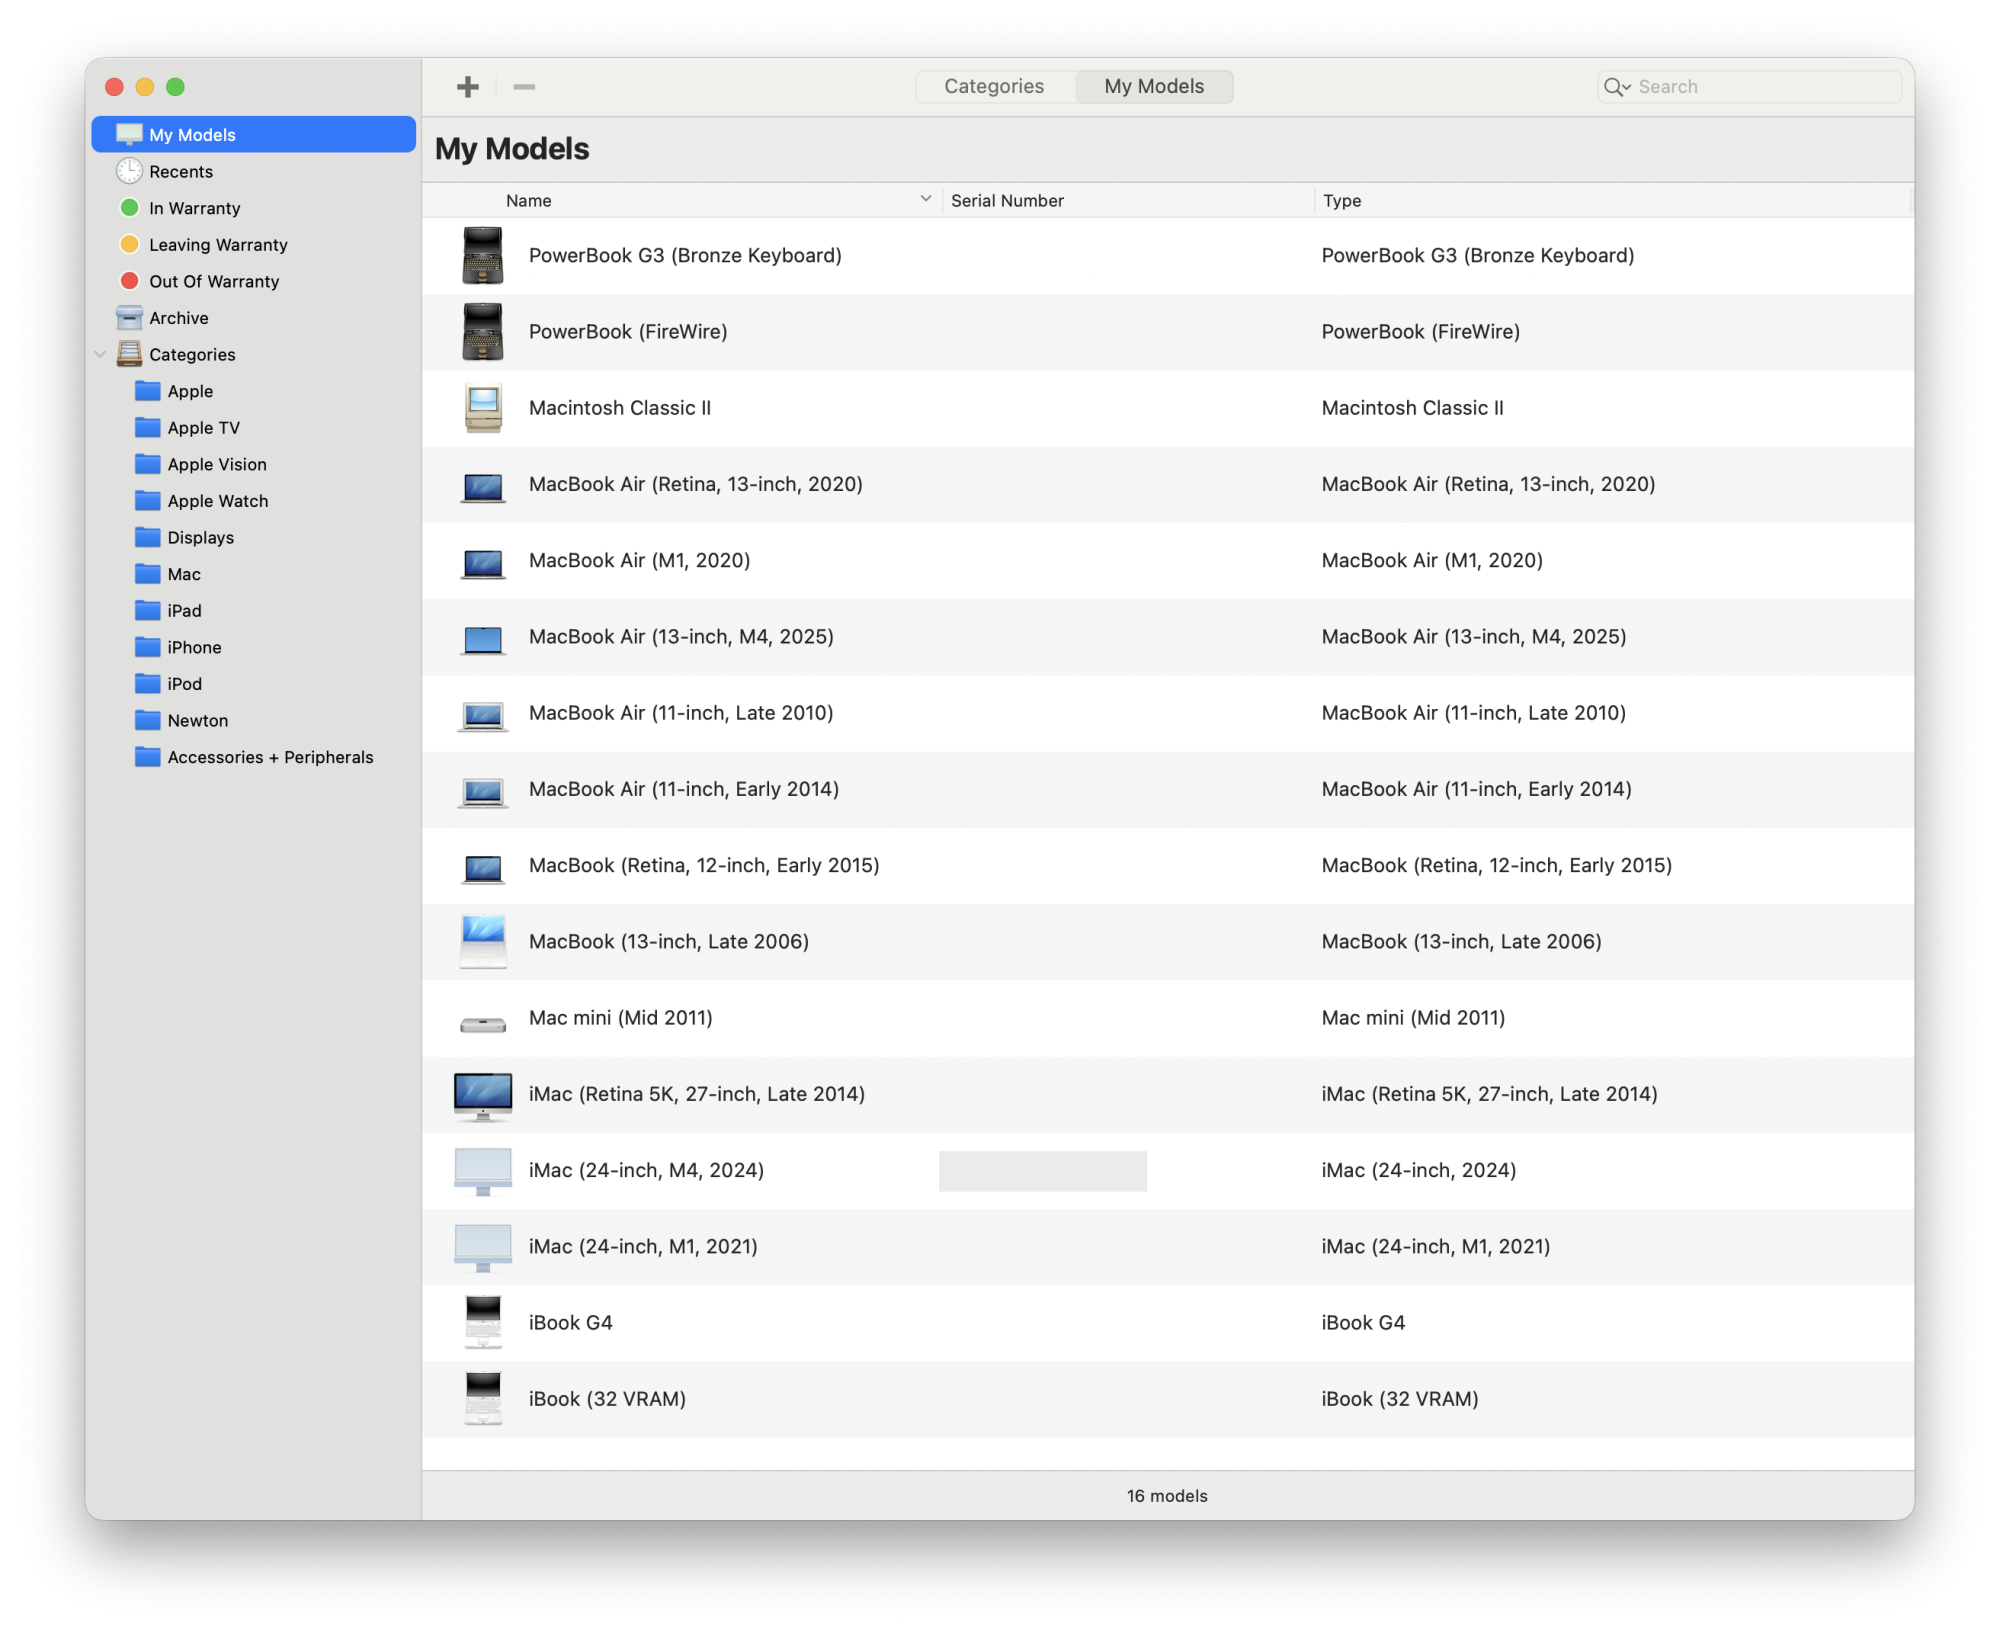Select the MacBook Air (M1, 2020) thumbnail
Viewport: 2000px width, 1633px height.
tap(482, 561)
